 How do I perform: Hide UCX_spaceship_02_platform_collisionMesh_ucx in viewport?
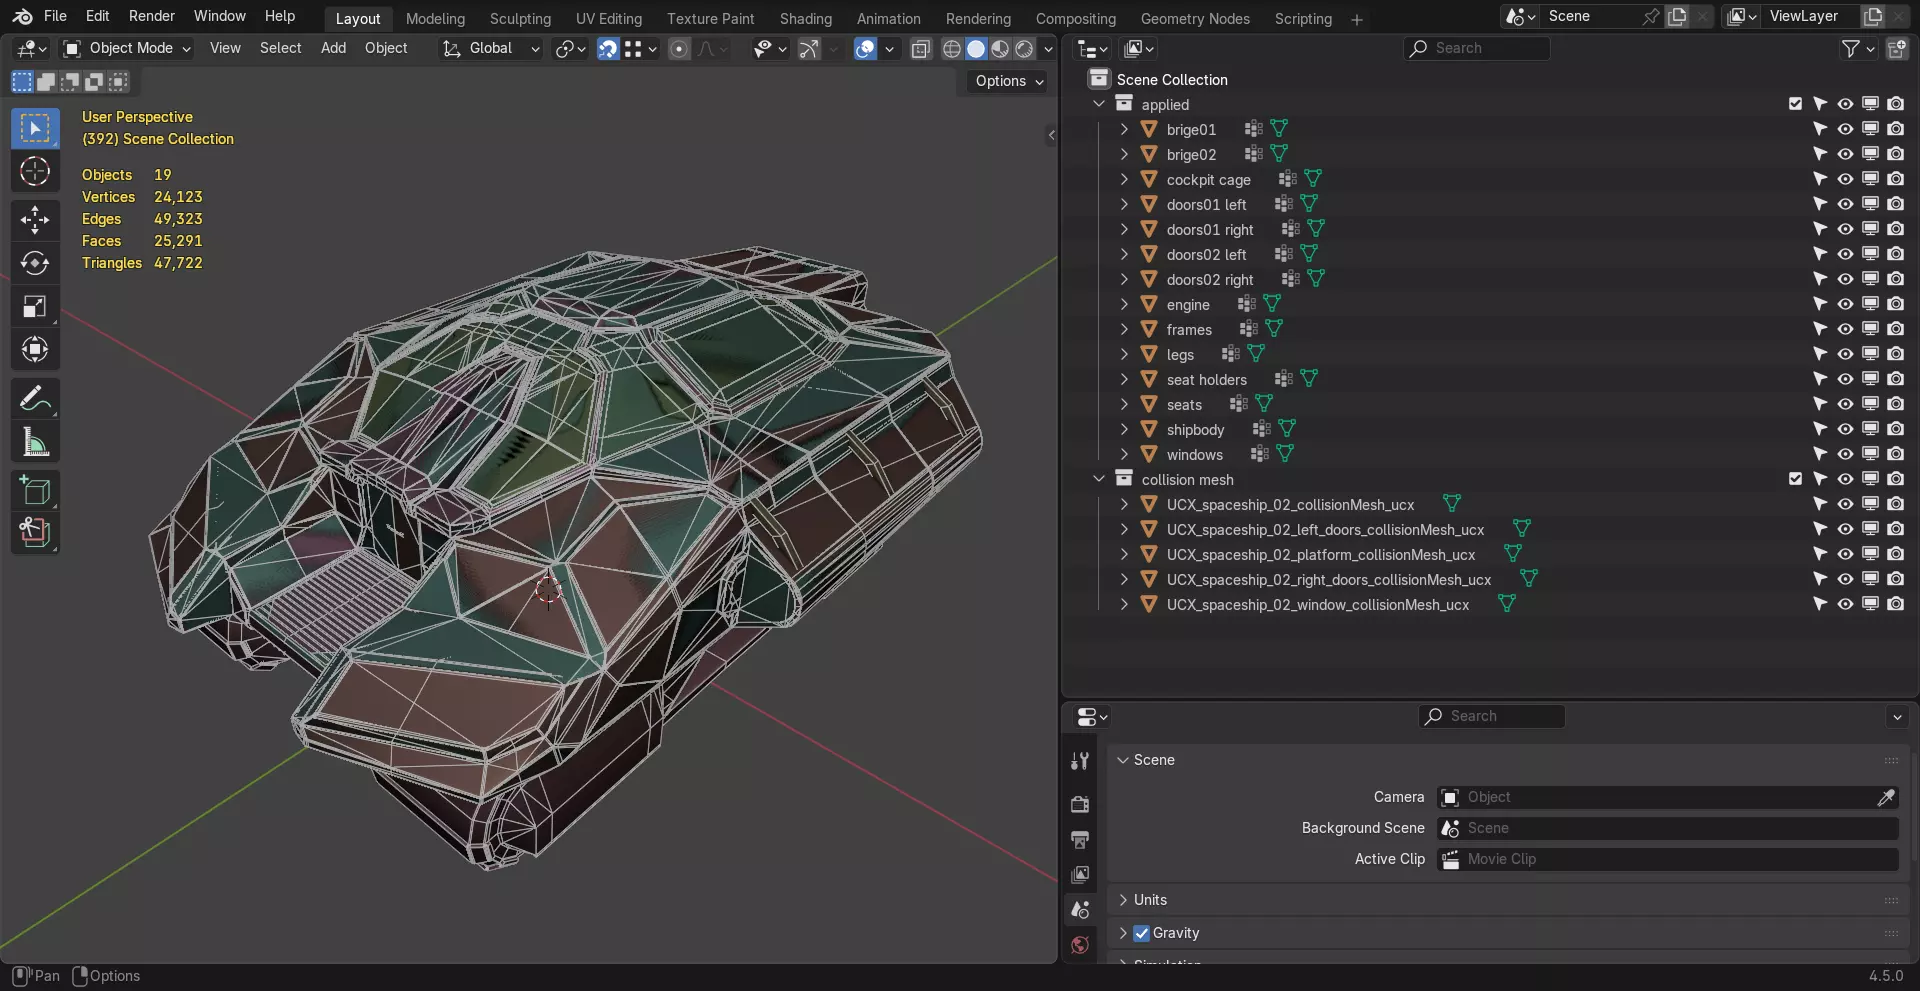(x=1845, y=554)
